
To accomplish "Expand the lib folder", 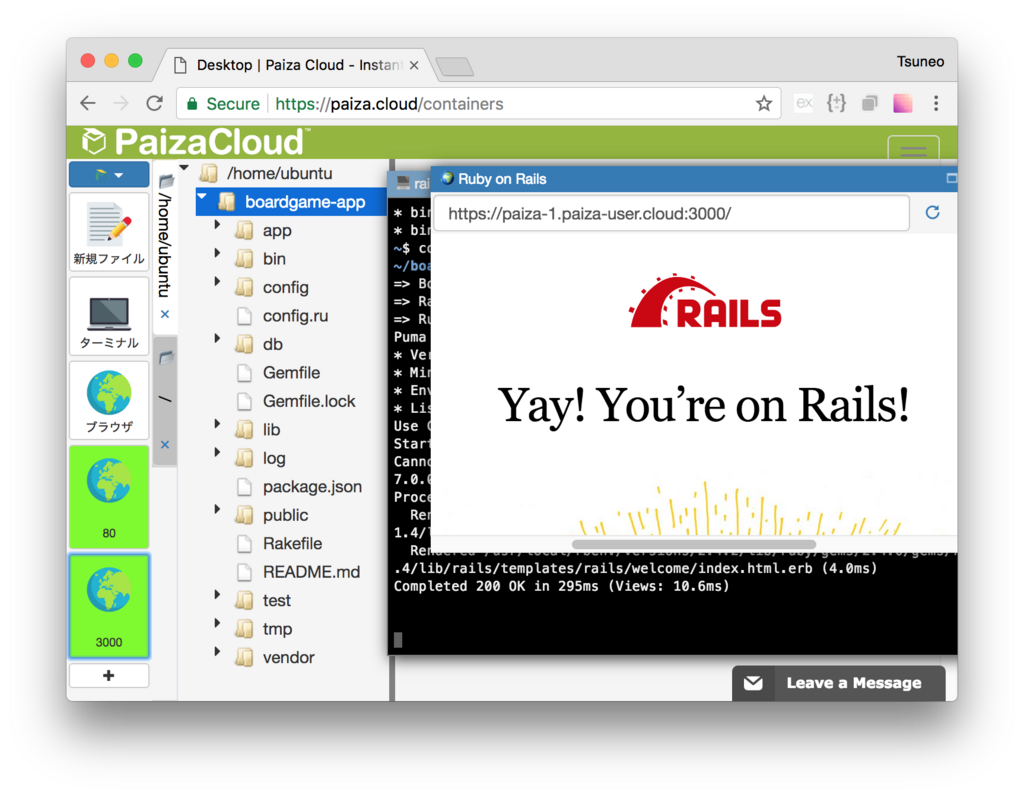I will pyautogui.click(x=217, y=424).
